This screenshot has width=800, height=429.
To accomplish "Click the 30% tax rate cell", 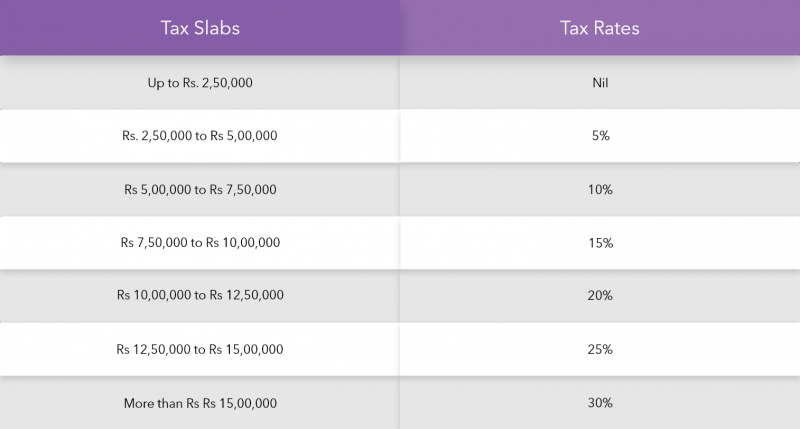I will (x=600, y=403).
